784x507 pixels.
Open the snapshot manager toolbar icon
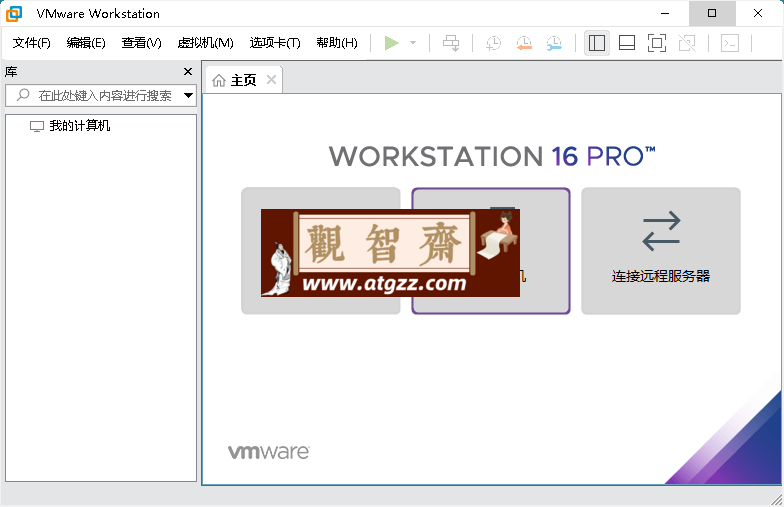[554, 43]
